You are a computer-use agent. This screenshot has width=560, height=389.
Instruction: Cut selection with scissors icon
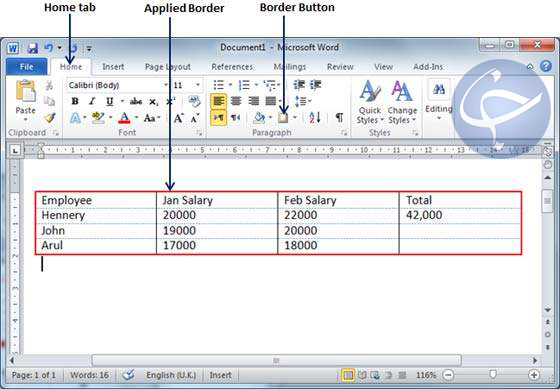click(49, 85)
